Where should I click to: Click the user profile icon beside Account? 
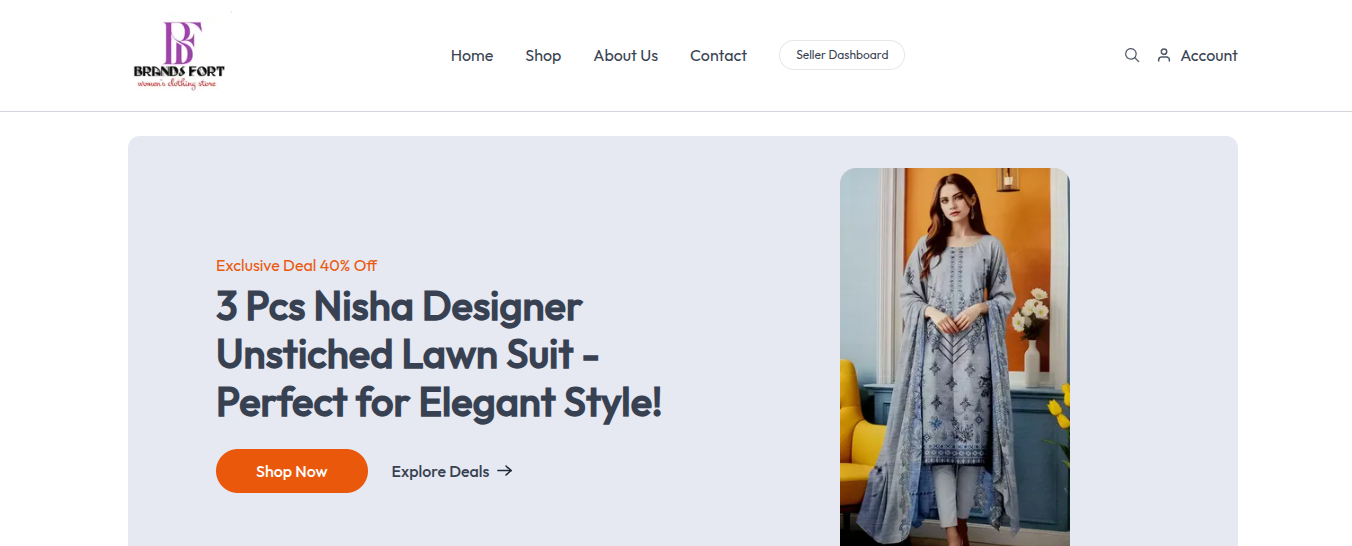(1163, 55)
